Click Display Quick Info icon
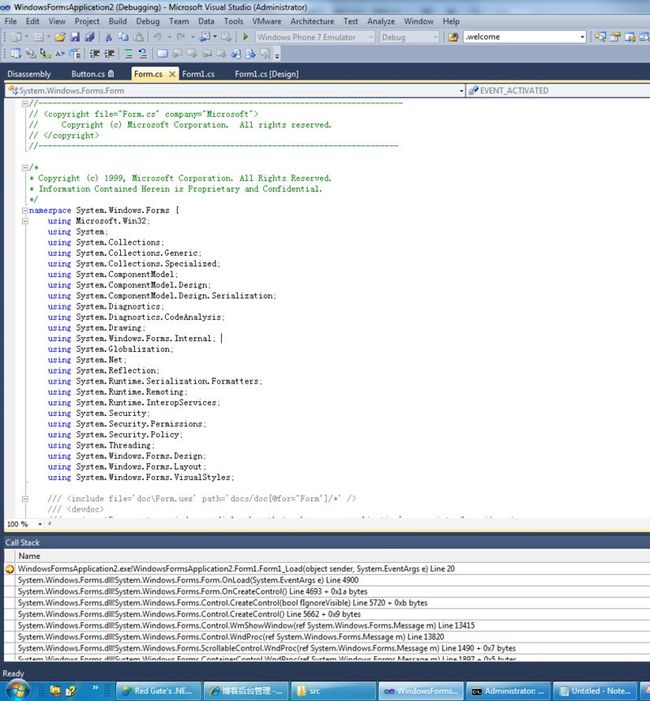Image resolution: width=650 pixels, height=701 pixels. coord(45,54)
